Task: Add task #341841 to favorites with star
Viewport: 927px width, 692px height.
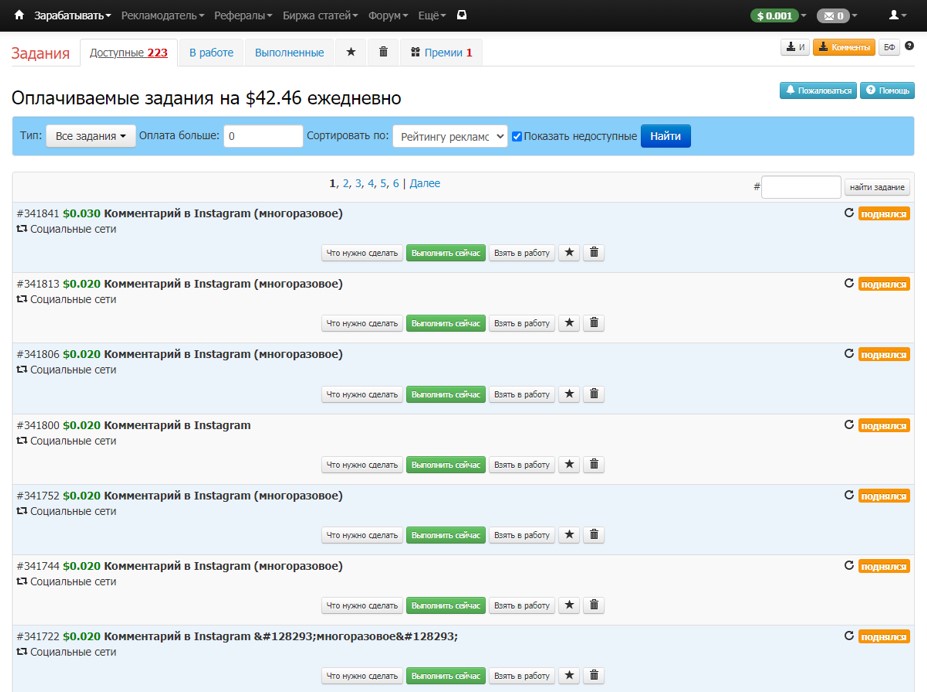Action: tap(569, 252)
